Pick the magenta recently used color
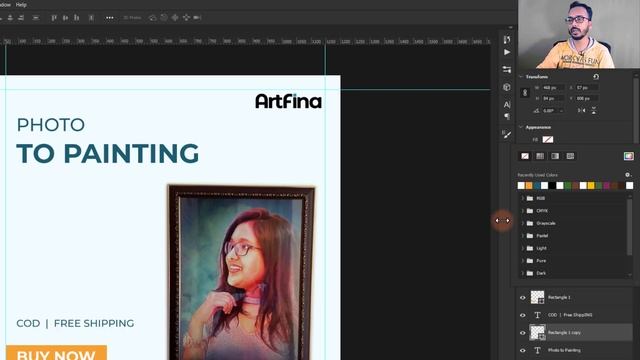Image resolution: width=640 pixels, height=360 pixels. [x=607, y=186]
